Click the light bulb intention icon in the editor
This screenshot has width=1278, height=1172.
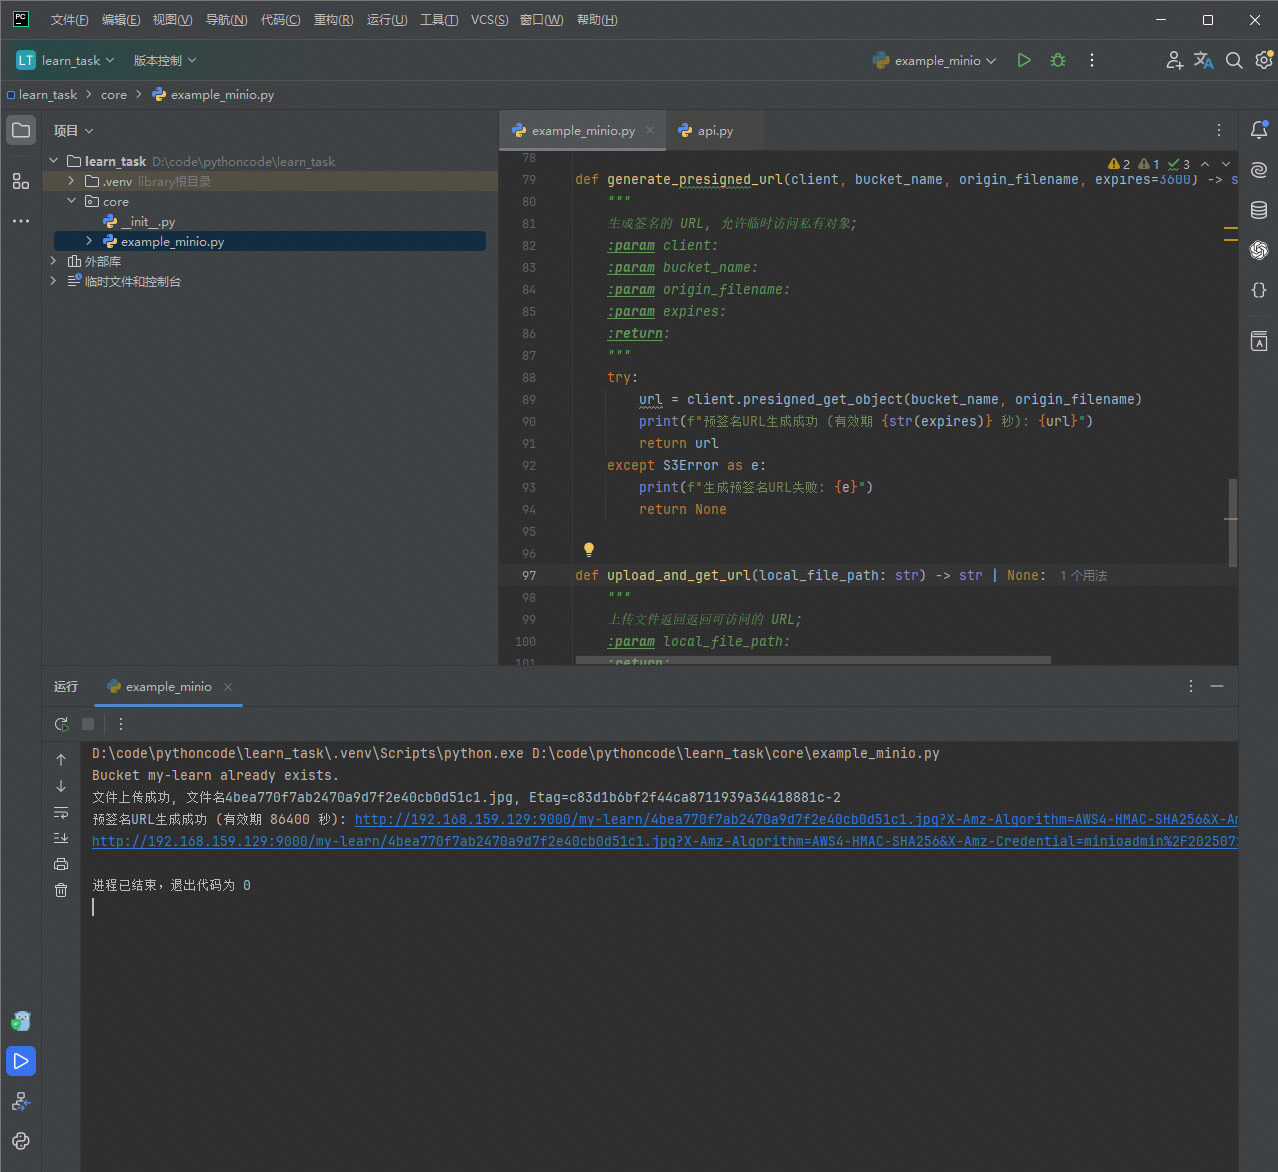click(x=589, y=550)
